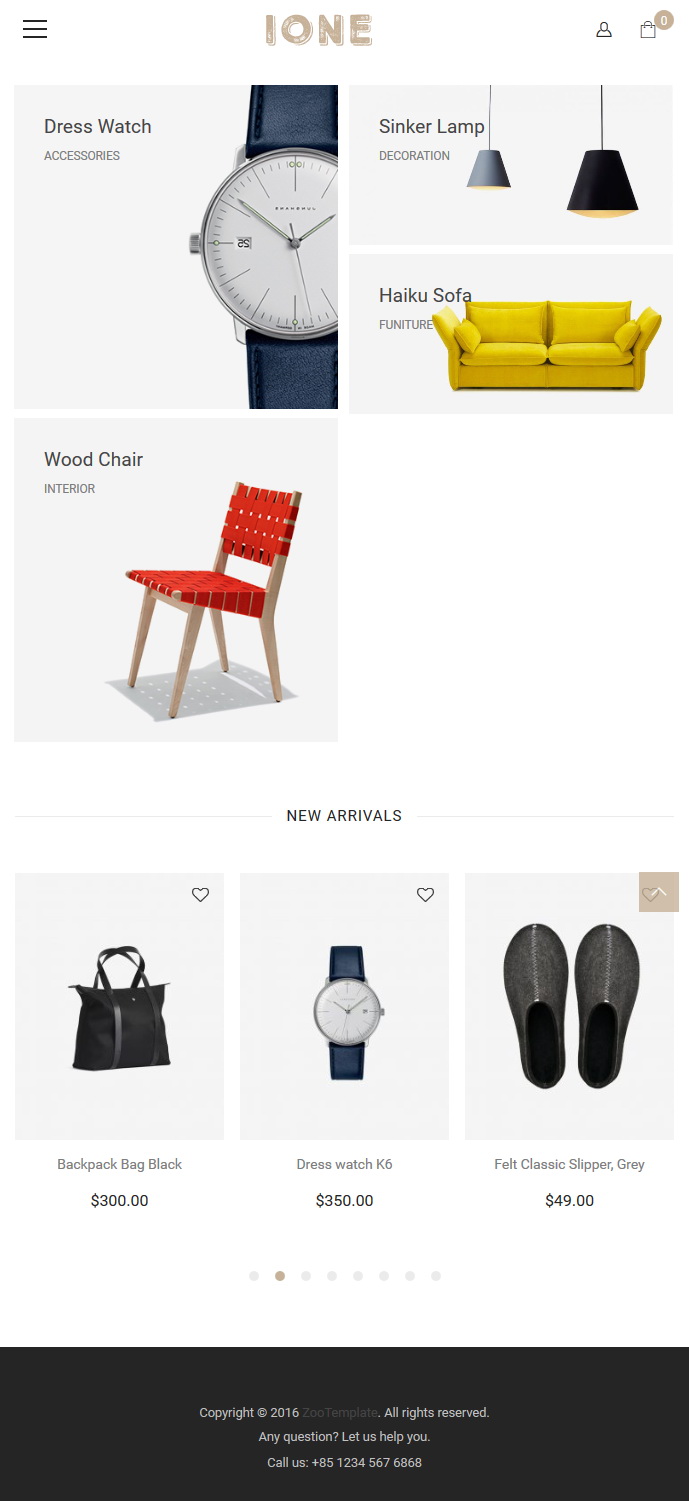Open the Haiku Sofa furniture banner
Screen dimensions: 689x1501
(x=511, y=334)
